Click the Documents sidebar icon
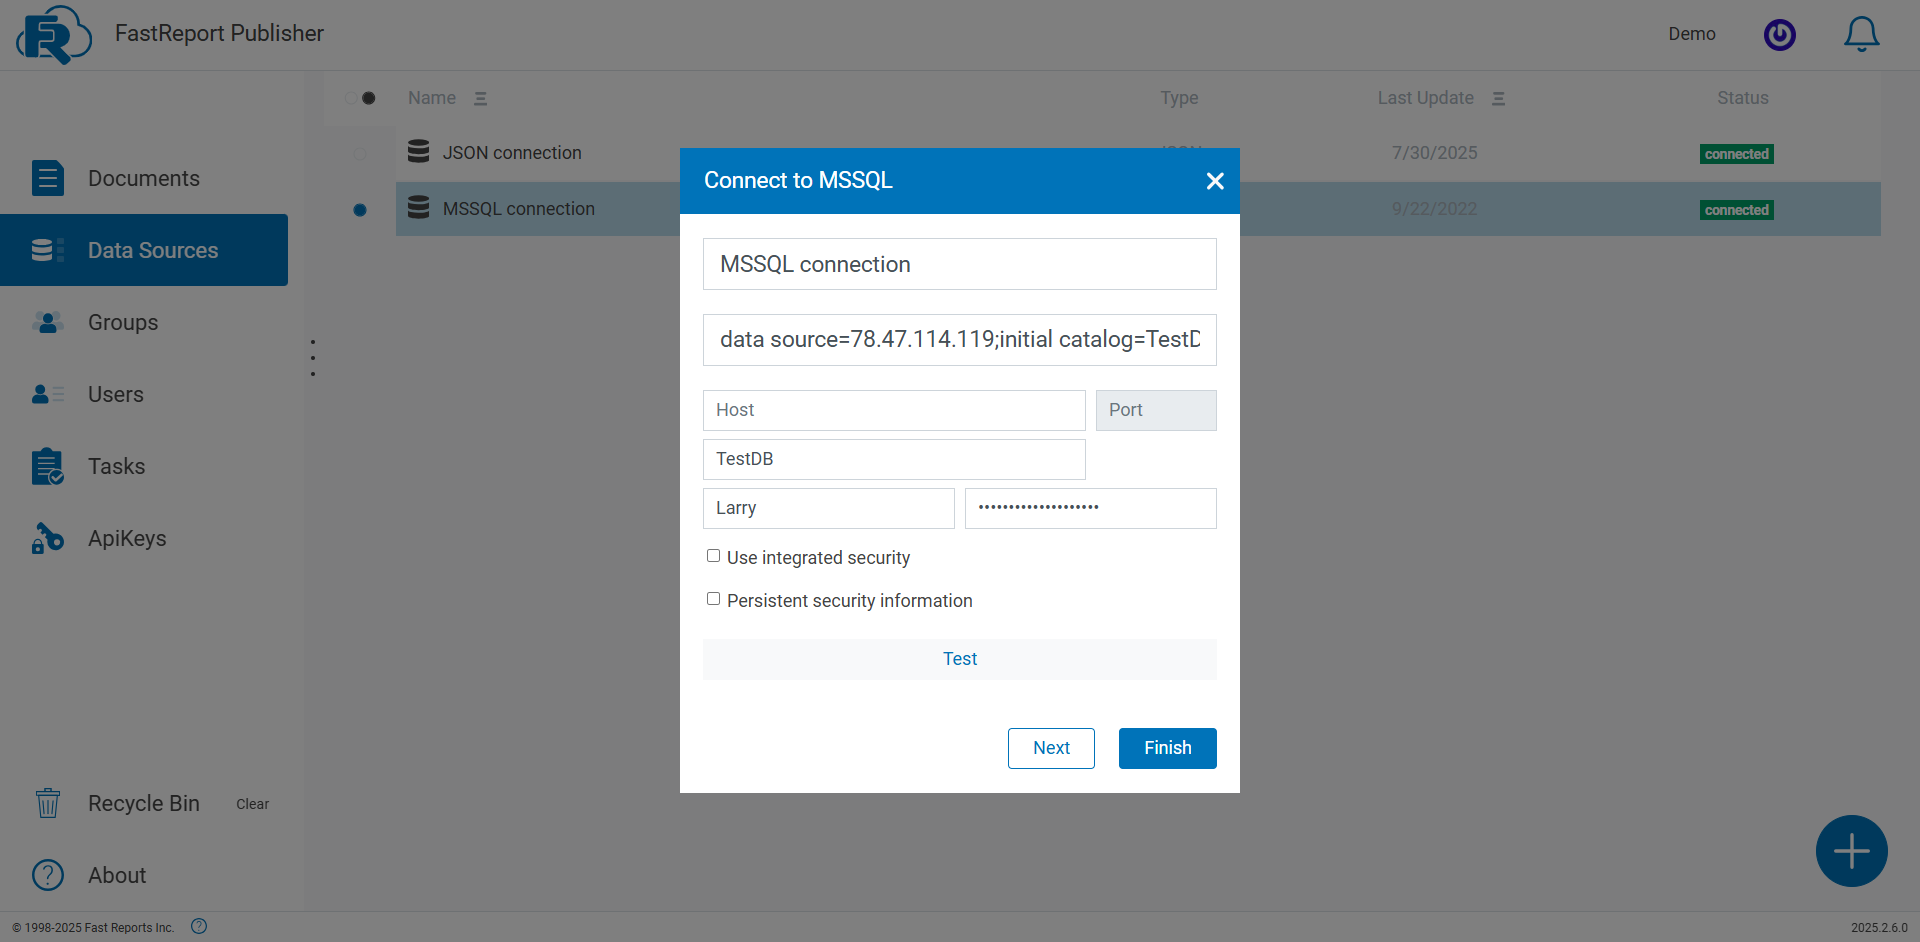 tap(47, 178)
